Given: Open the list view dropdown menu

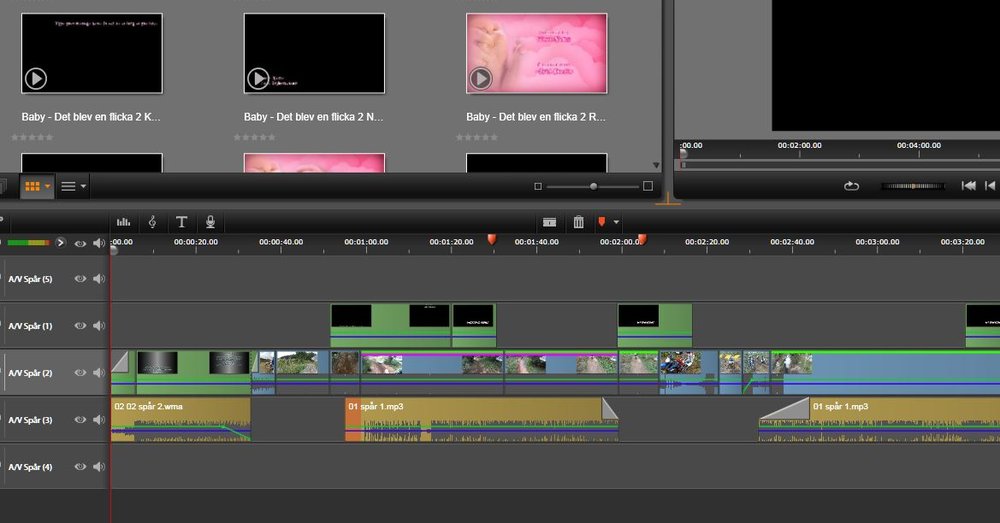Looking at the screenshot, I should [83, 186].
